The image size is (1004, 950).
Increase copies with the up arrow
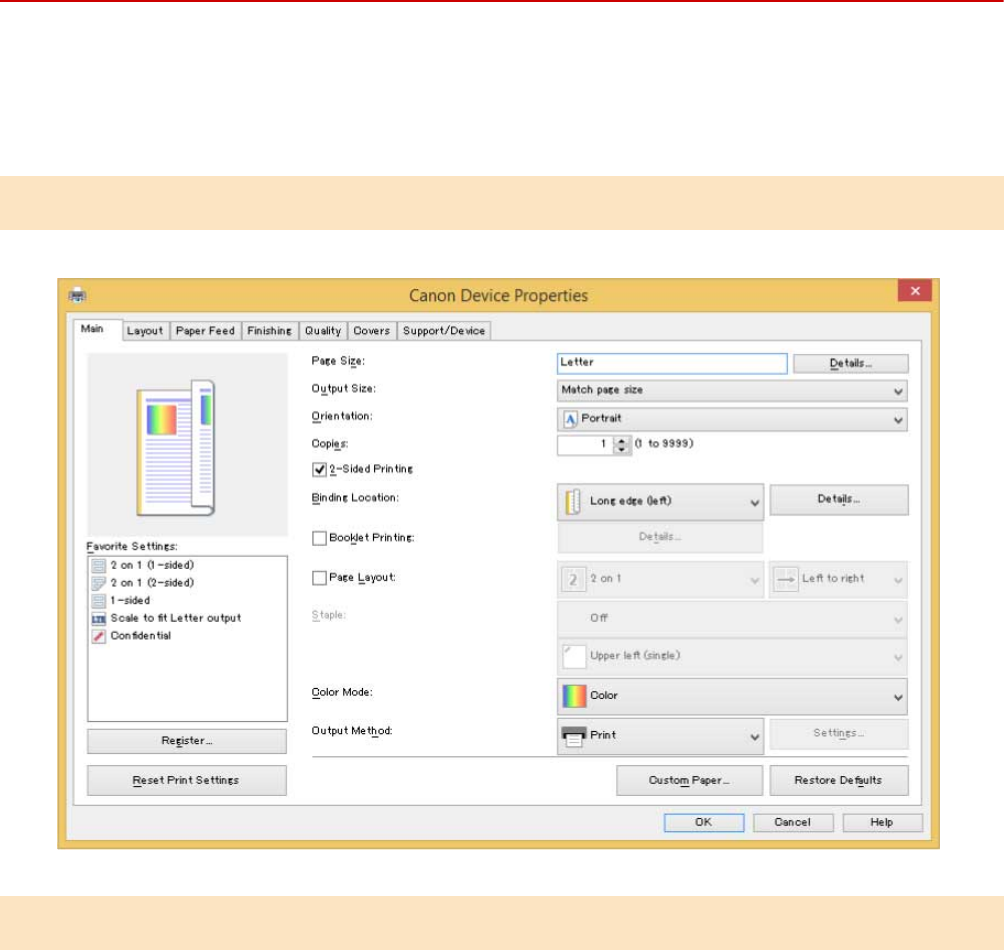tap(622, 440)
